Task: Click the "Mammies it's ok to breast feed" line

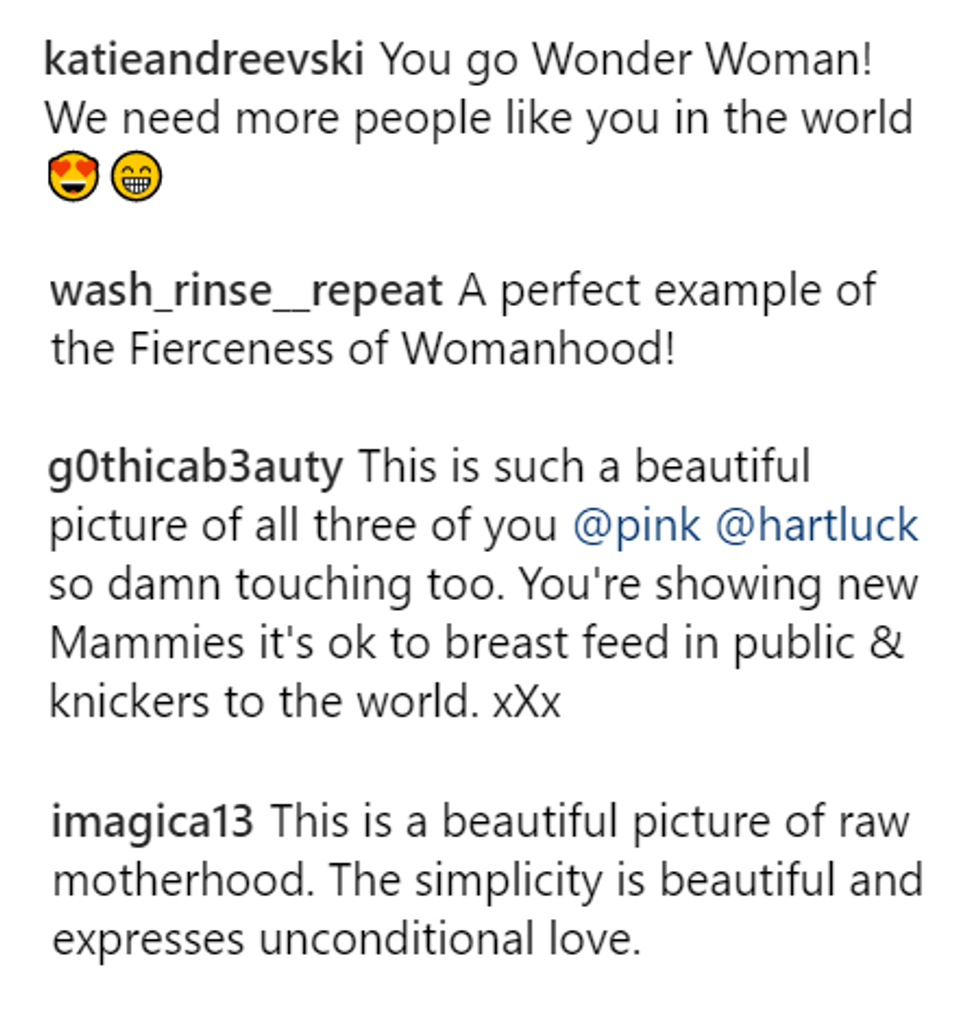Action: pos(476,643)
